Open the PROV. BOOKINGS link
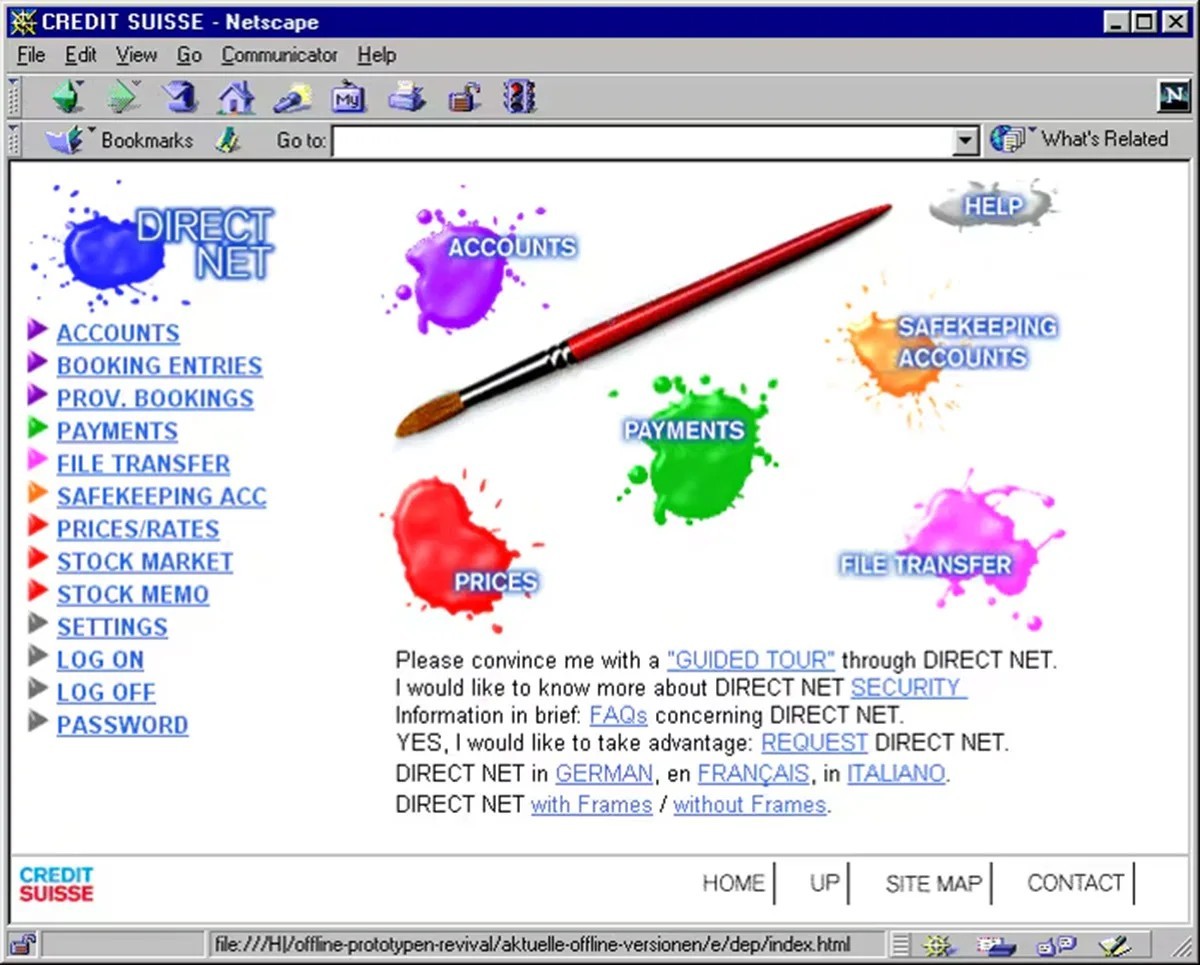The height and width of the screenshot is (965, 1200). (x=155, y=399)
